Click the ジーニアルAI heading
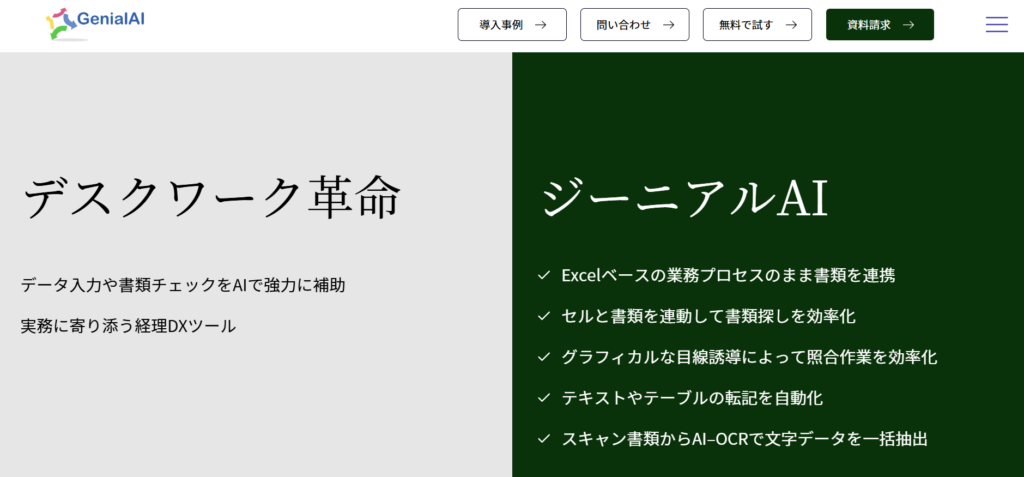The width and height of the screenshot is (1024, 477). (x=684, y=198)
